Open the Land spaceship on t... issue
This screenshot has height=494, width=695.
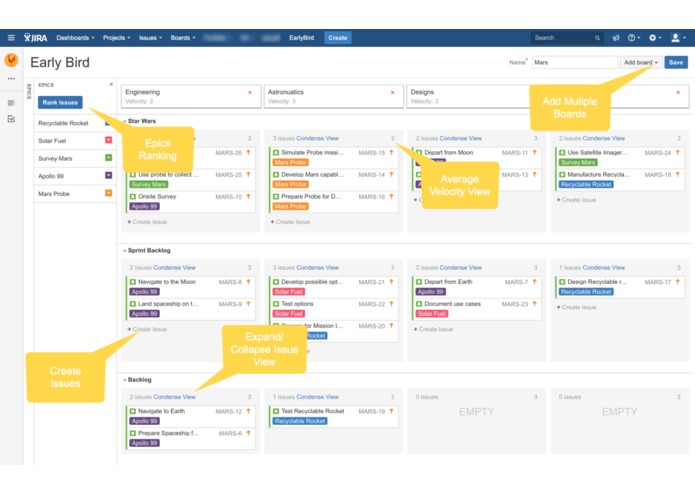[x=168, y=304]
